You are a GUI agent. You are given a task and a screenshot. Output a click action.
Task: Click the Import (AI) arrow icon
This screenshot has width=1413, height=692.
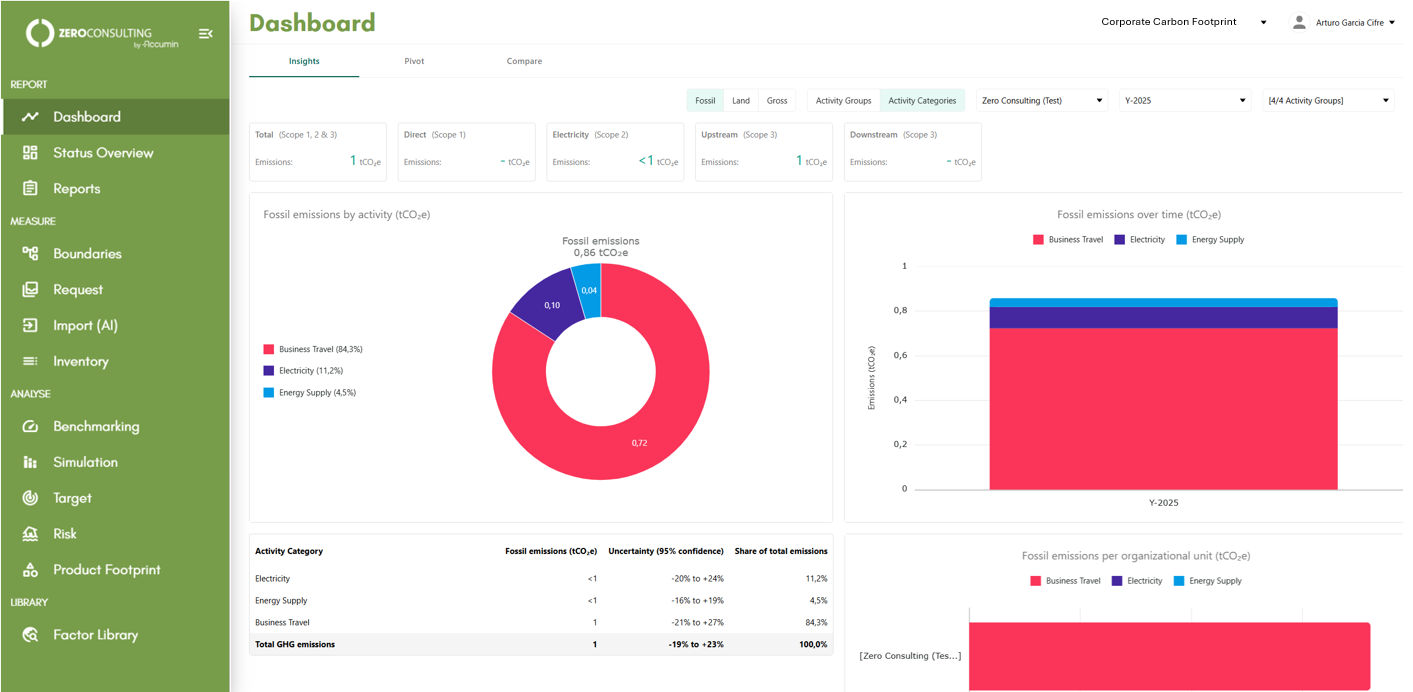pos(31,326)
